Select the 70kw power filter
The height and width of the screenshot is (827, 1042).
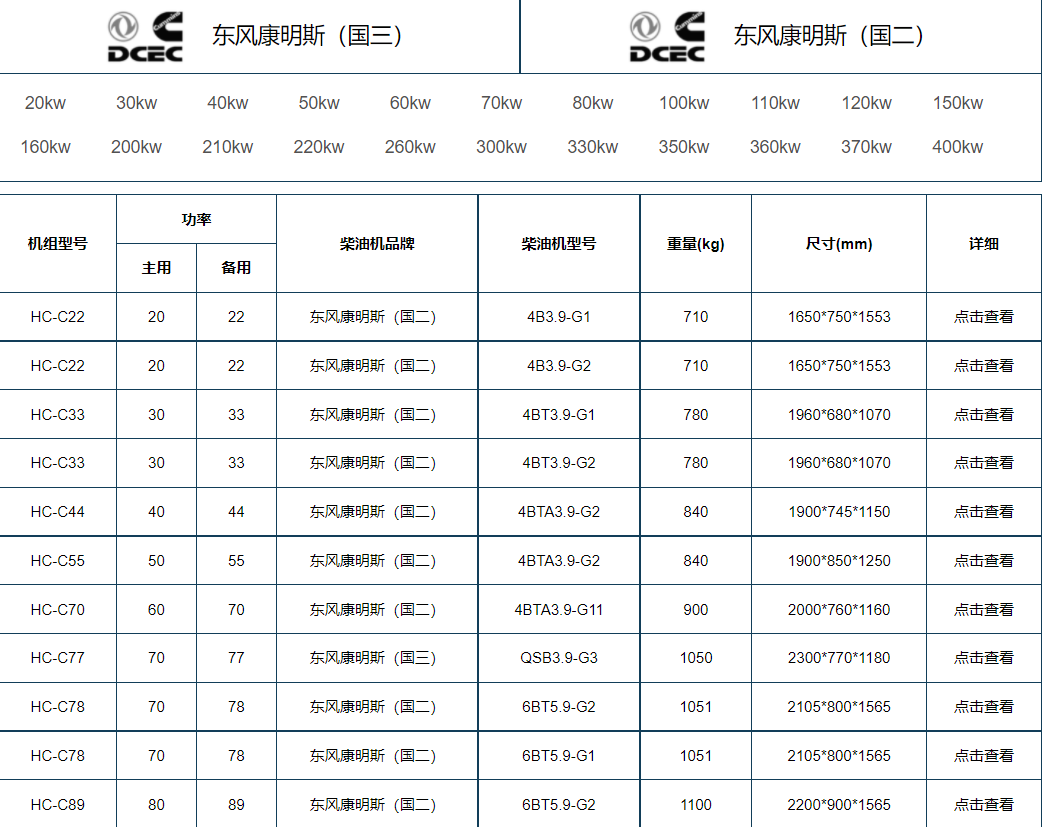click(501, 103)
